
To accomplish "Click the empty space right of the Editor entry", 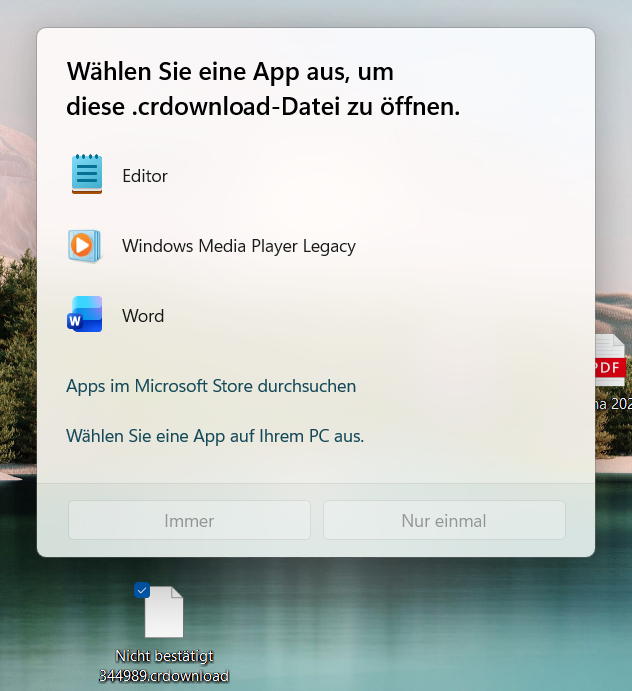I will pos(400,176).
